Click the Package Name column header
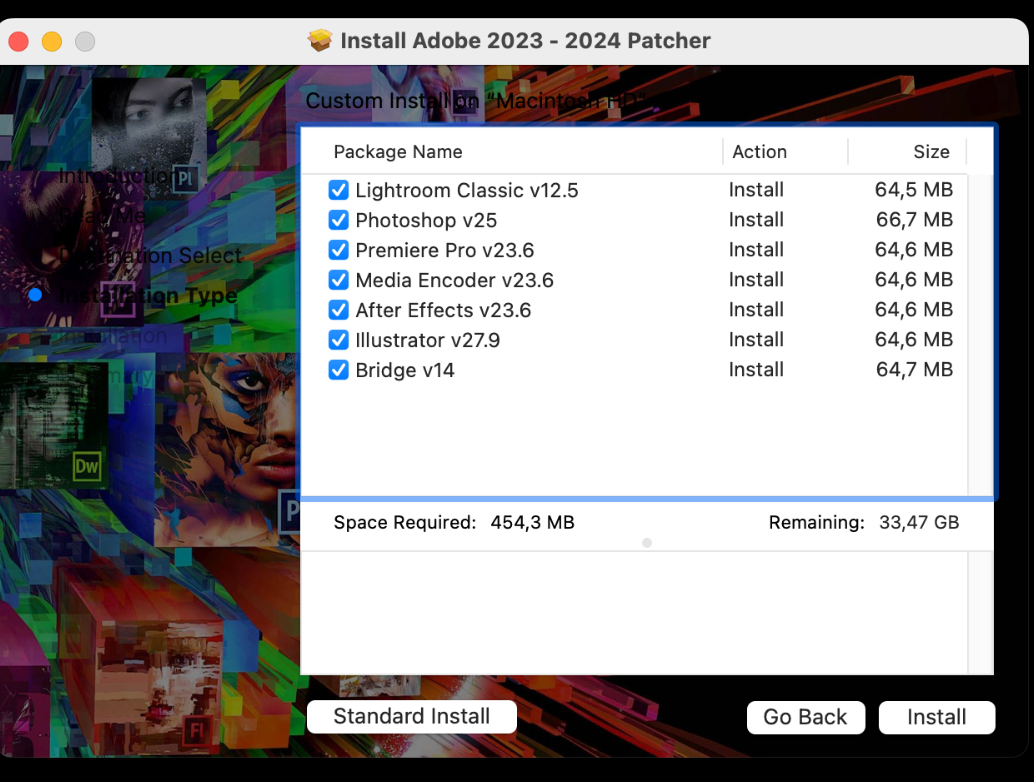1034x782 pixels. pos(398,152)
